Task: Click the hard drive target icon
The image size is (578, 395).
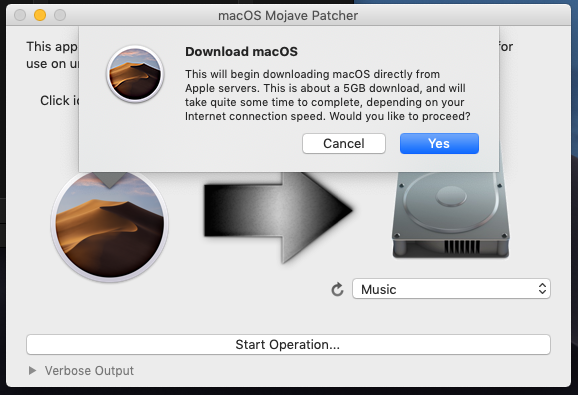Action: (450, 215)
